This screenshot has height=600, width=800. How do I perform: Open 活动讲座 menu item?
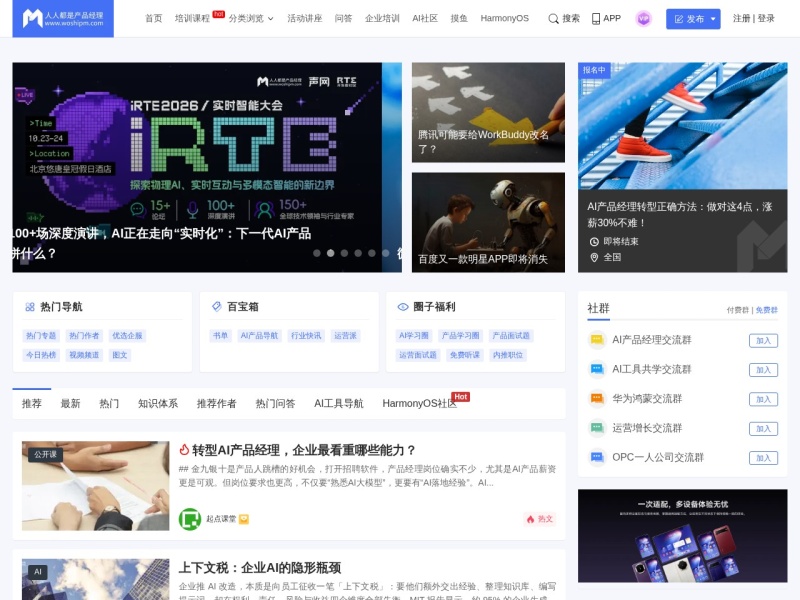click(305, 18)
